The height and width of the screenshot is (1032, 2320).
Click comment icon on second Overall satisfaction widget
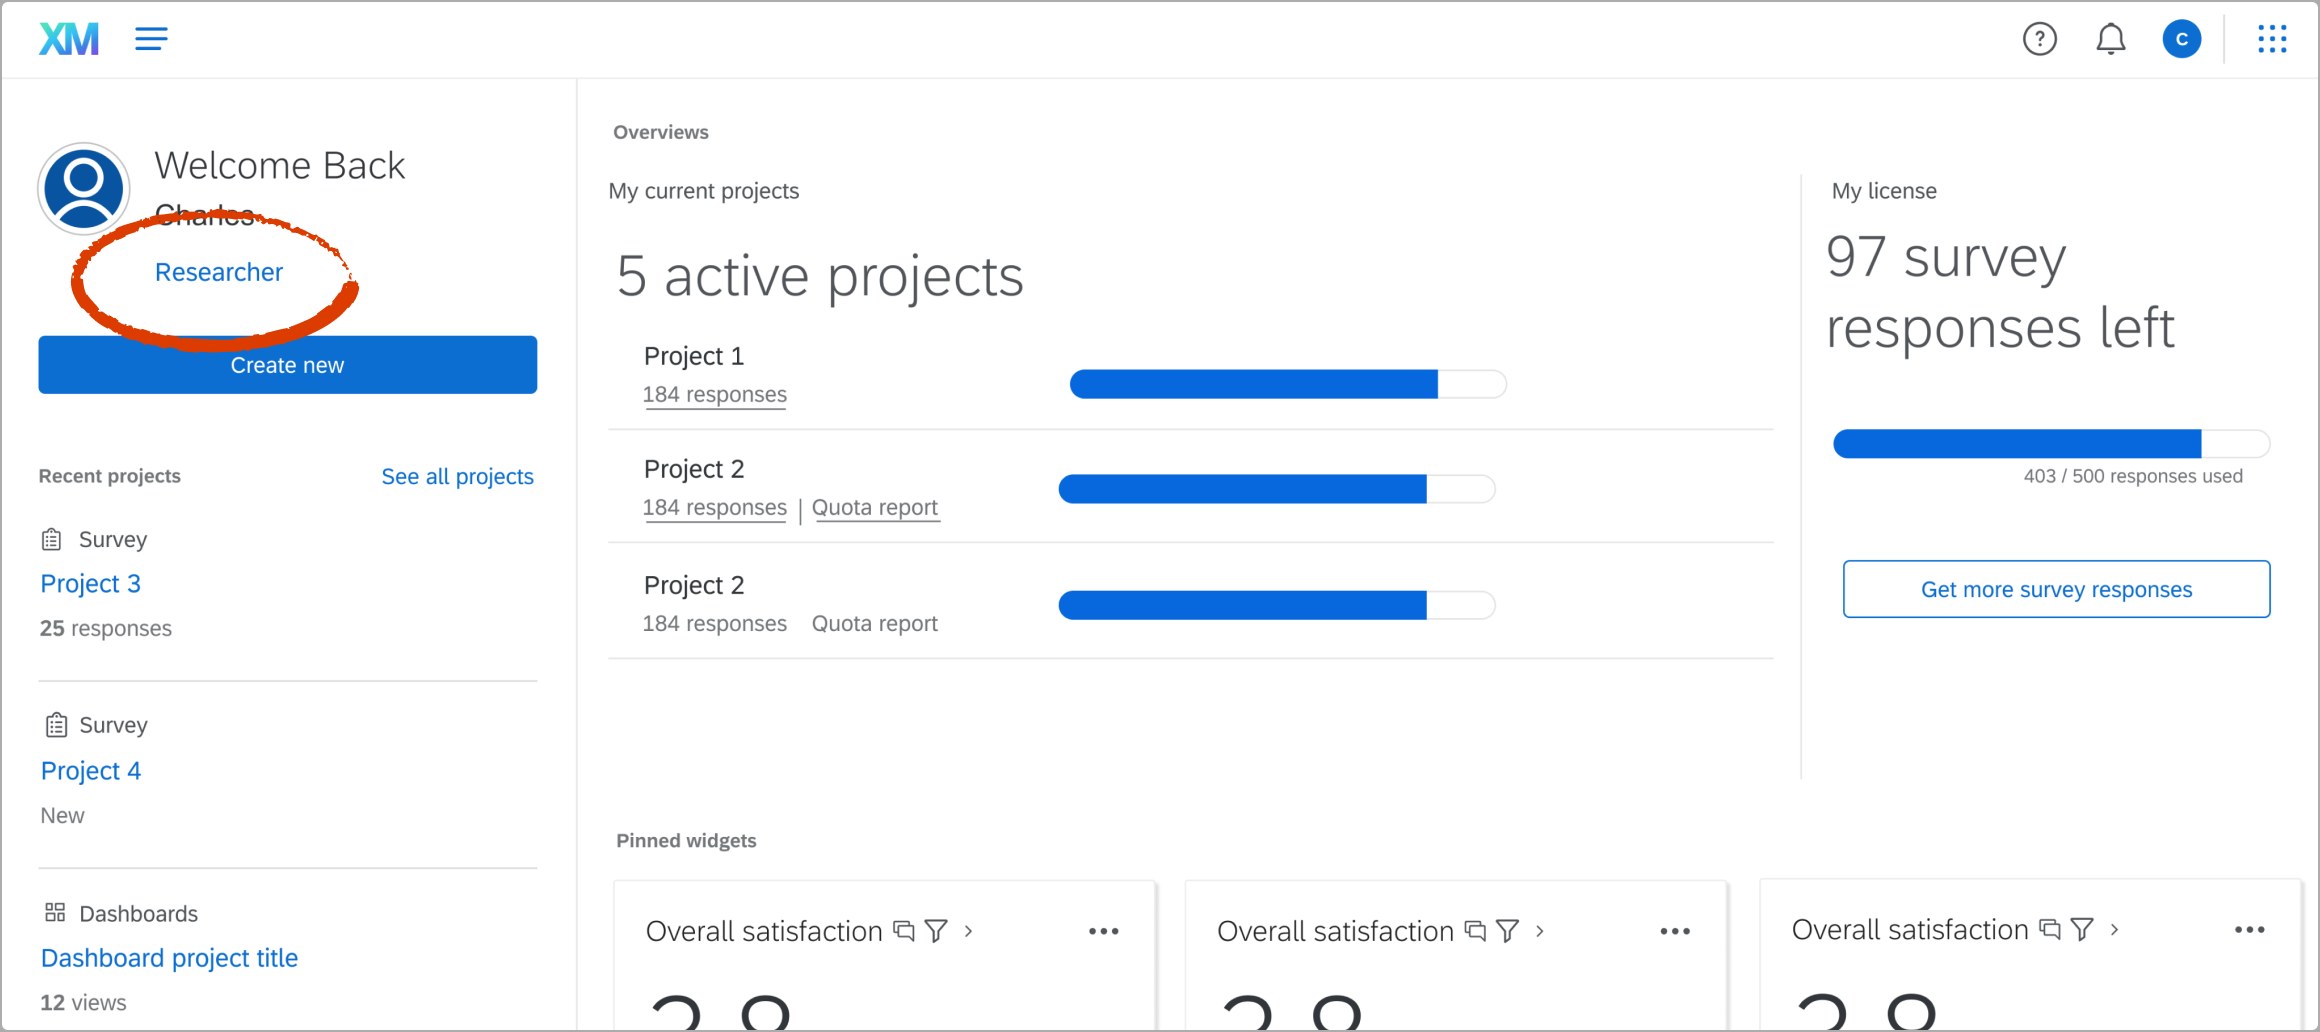click(1475, 931)
